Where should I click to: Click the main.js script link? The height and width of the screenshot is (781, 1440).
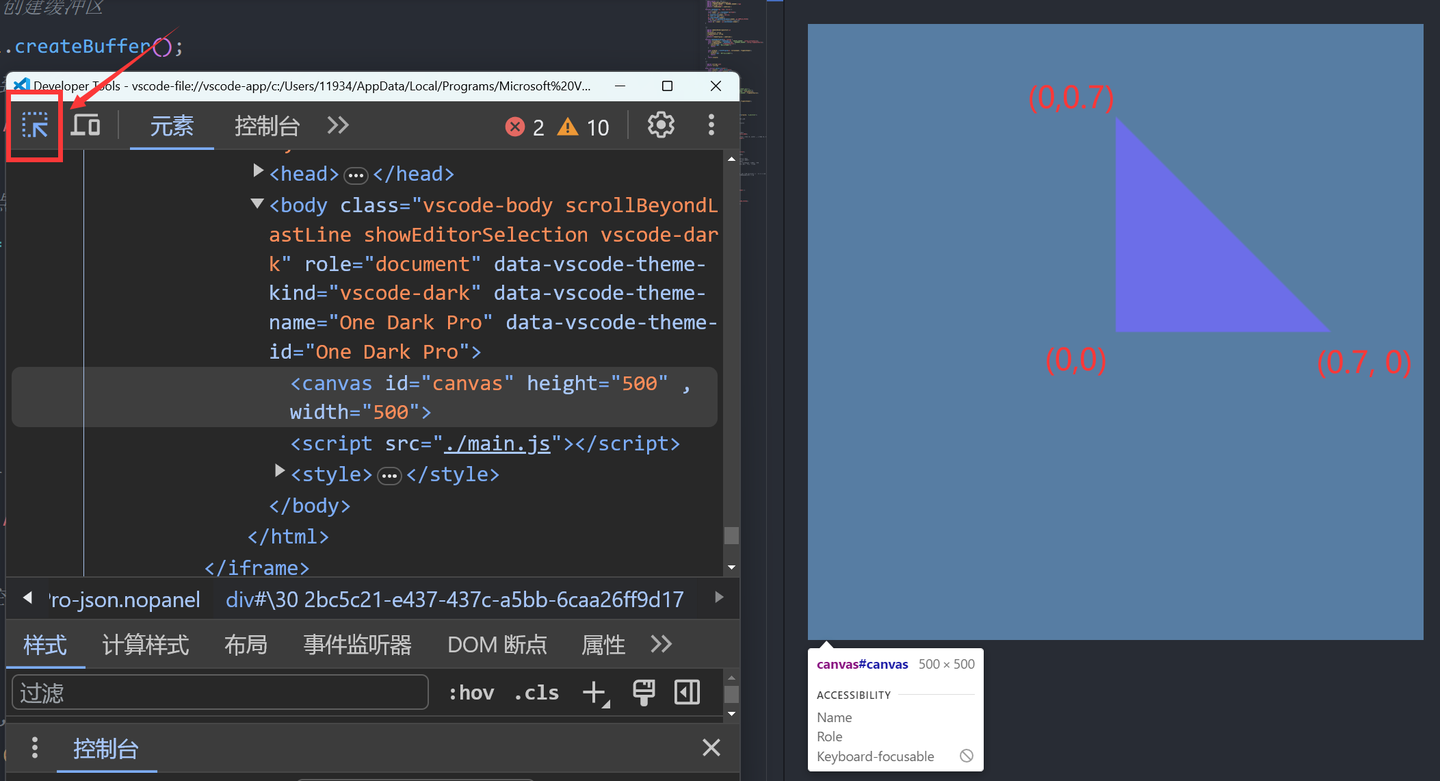tap(498, 443)
